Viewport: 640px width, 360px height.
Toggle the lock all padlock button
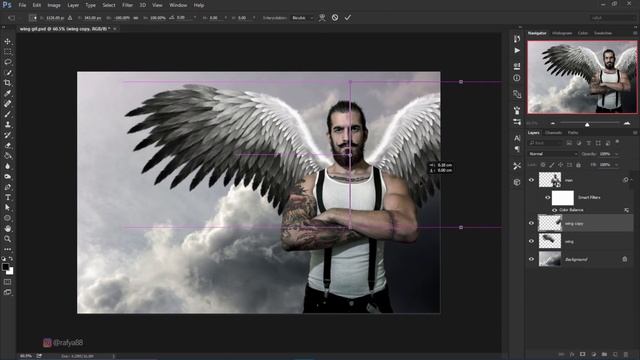(578, 165)
